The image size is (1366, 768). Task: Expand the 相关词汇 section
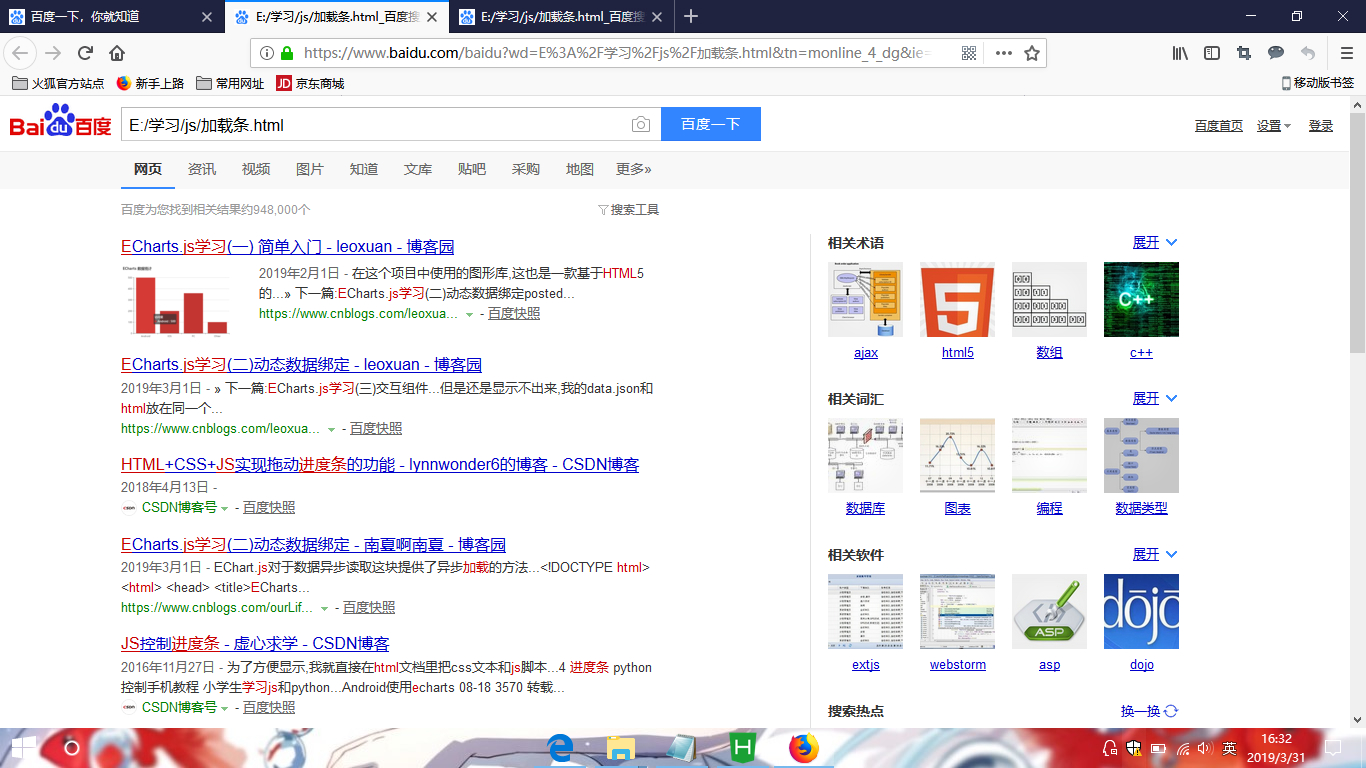tap(1155, 398)
